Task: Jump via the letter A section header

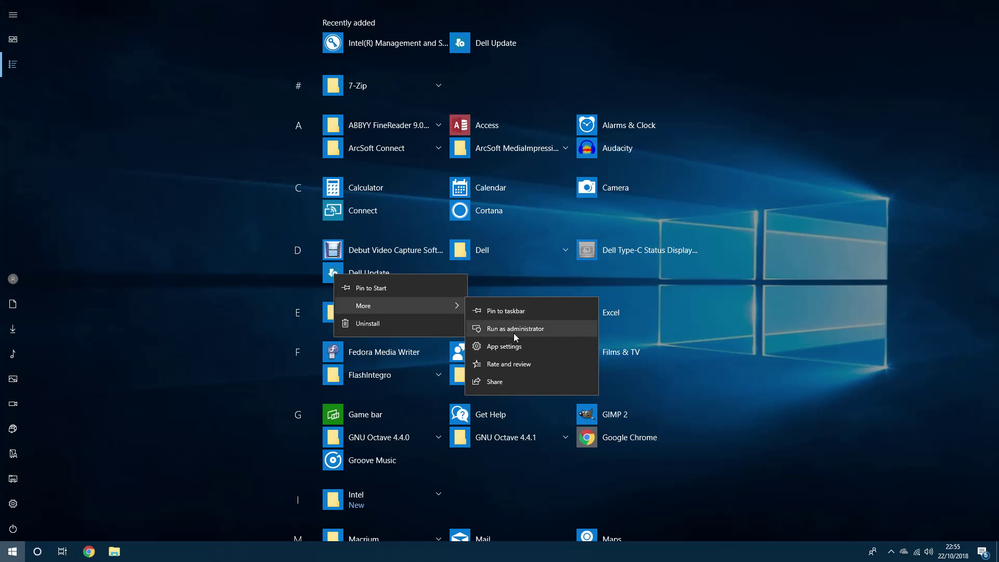Action: coord(298,126)
